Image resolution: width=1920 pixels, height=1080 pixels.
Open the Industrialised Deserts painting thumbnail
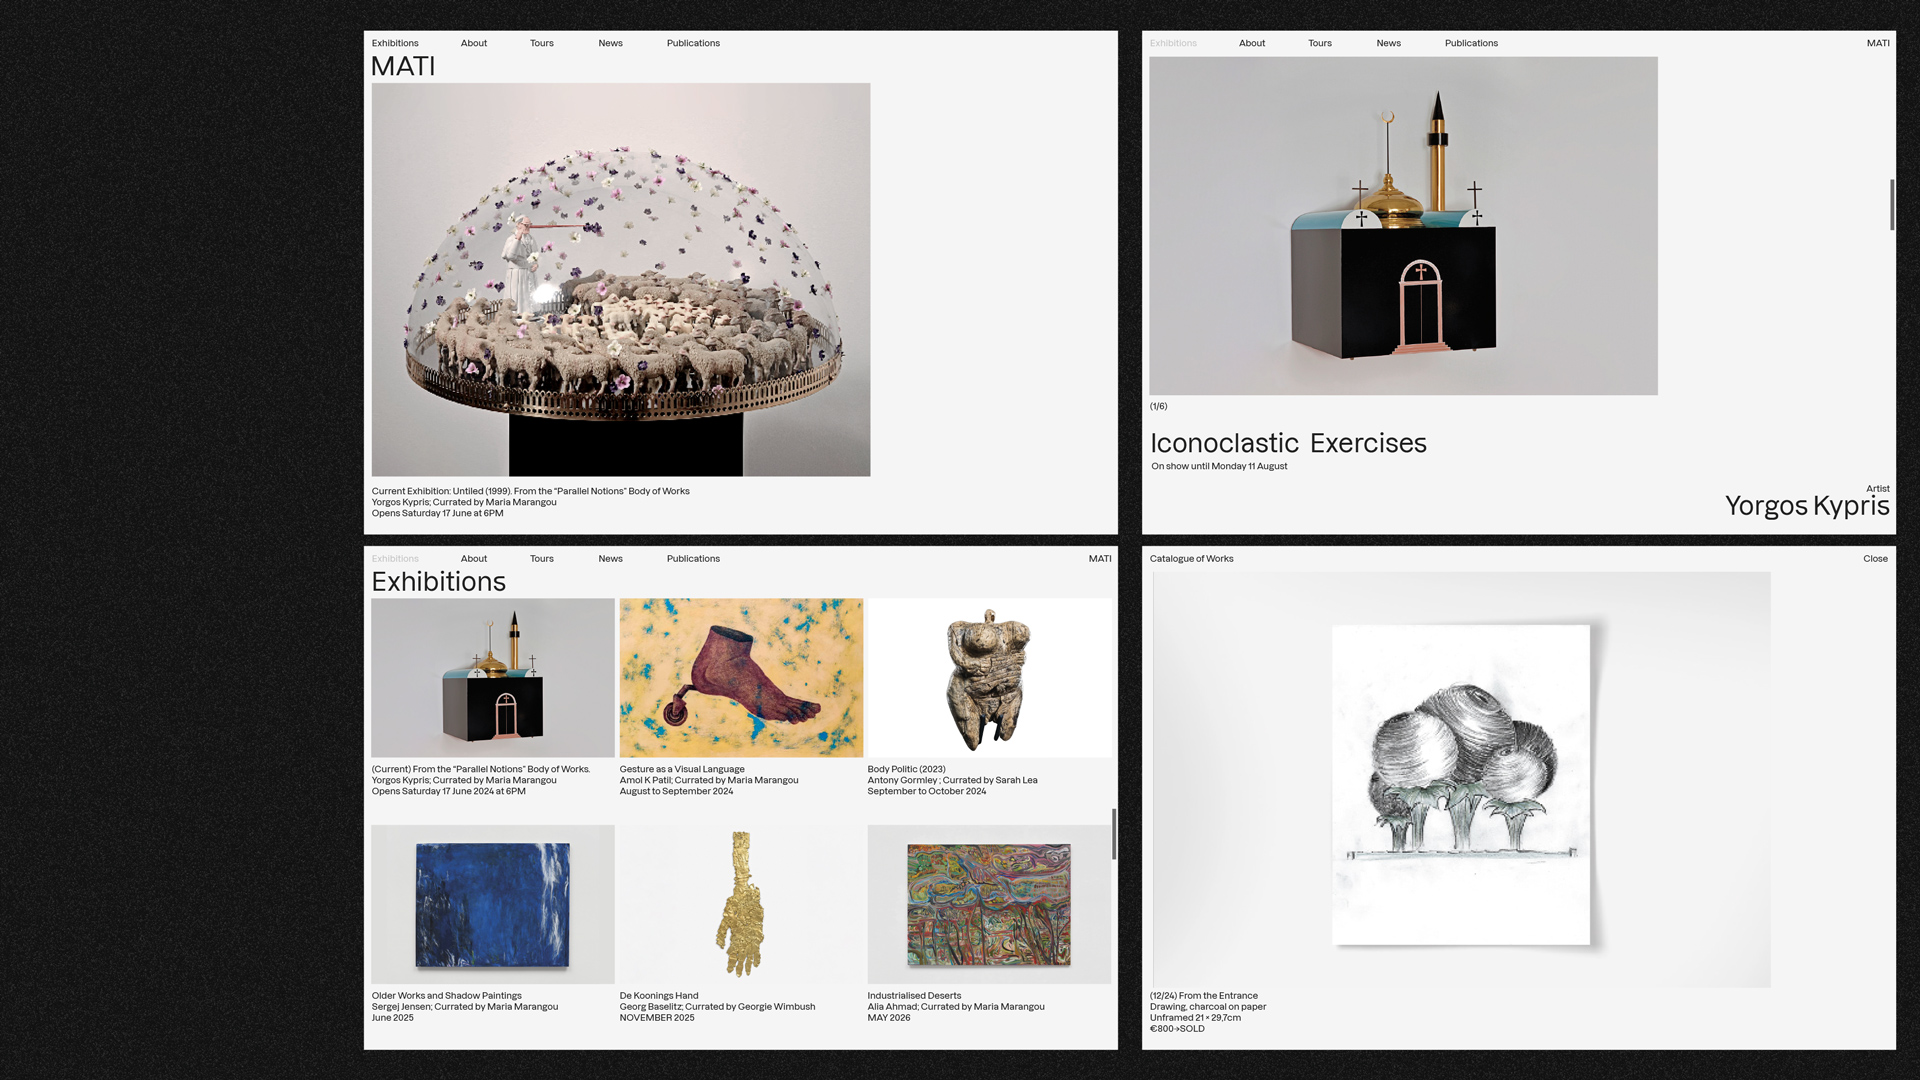[x=988, y=904]
